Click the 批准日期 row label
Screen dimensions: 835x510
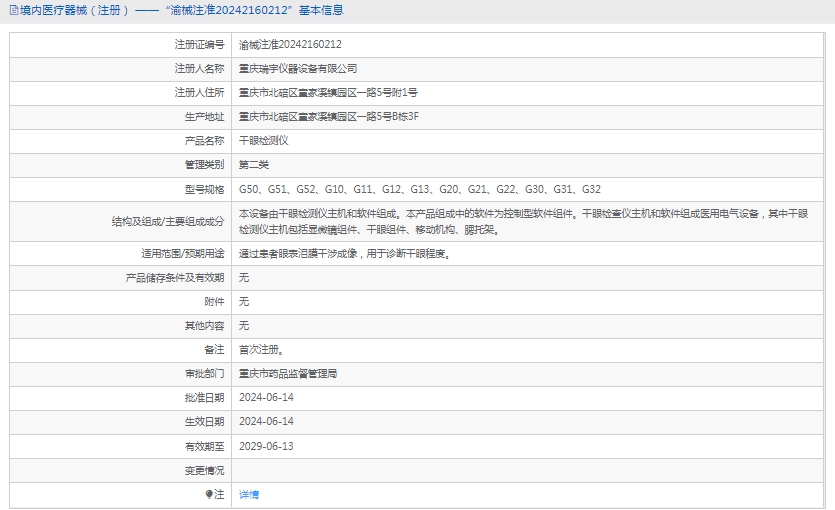pos(204,398)
